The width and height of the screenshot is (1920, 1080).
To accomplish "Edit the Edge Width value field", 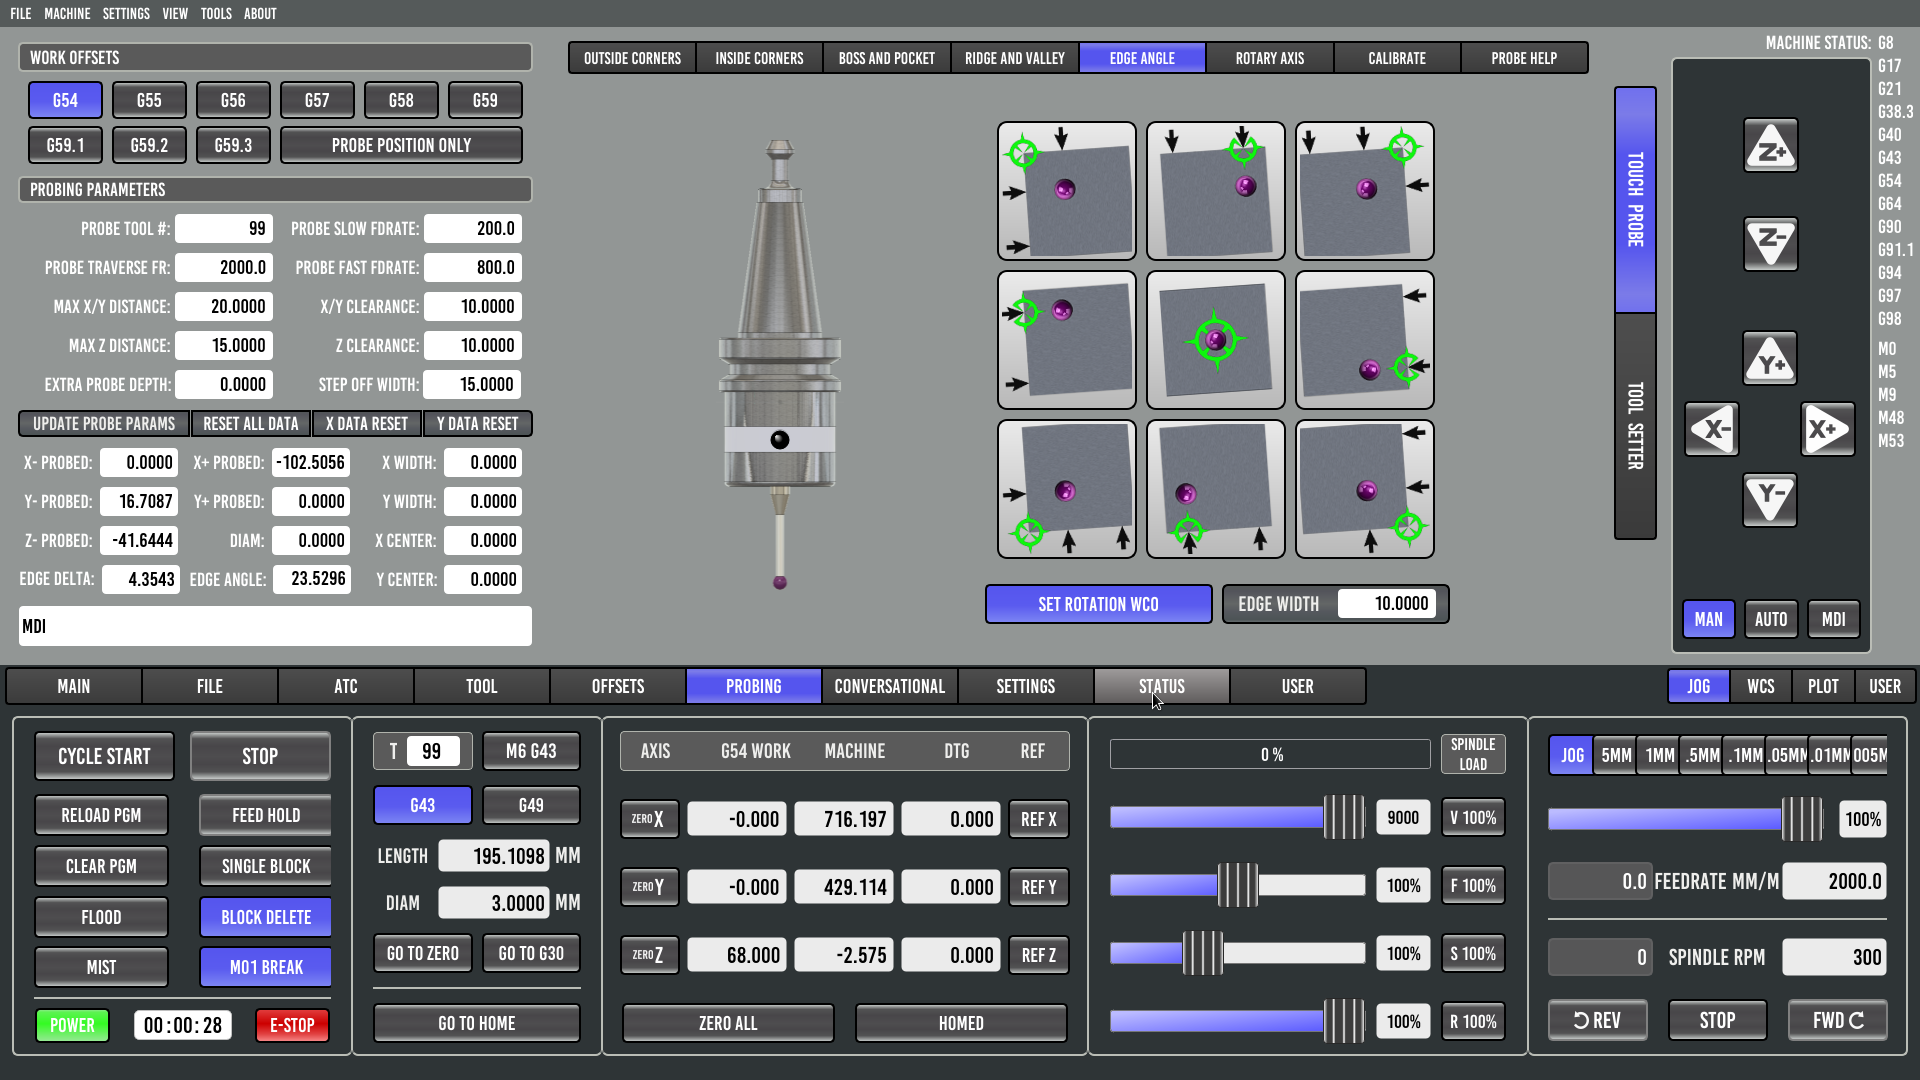I will 1386,604.
